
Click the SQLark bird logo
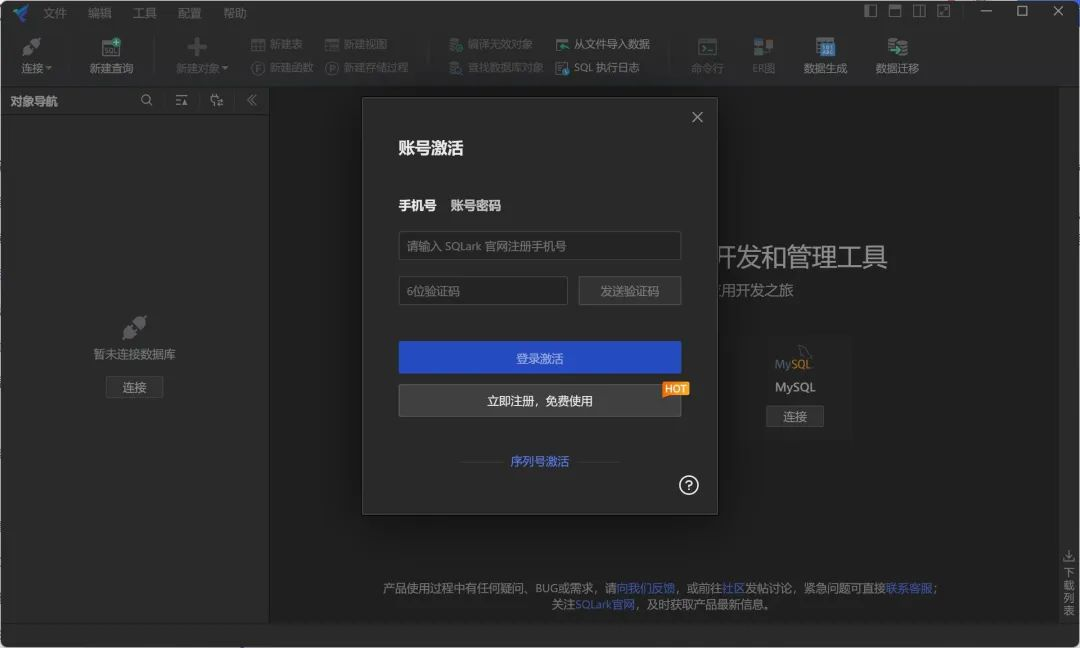pyautogui.click(x=21, y=12)
